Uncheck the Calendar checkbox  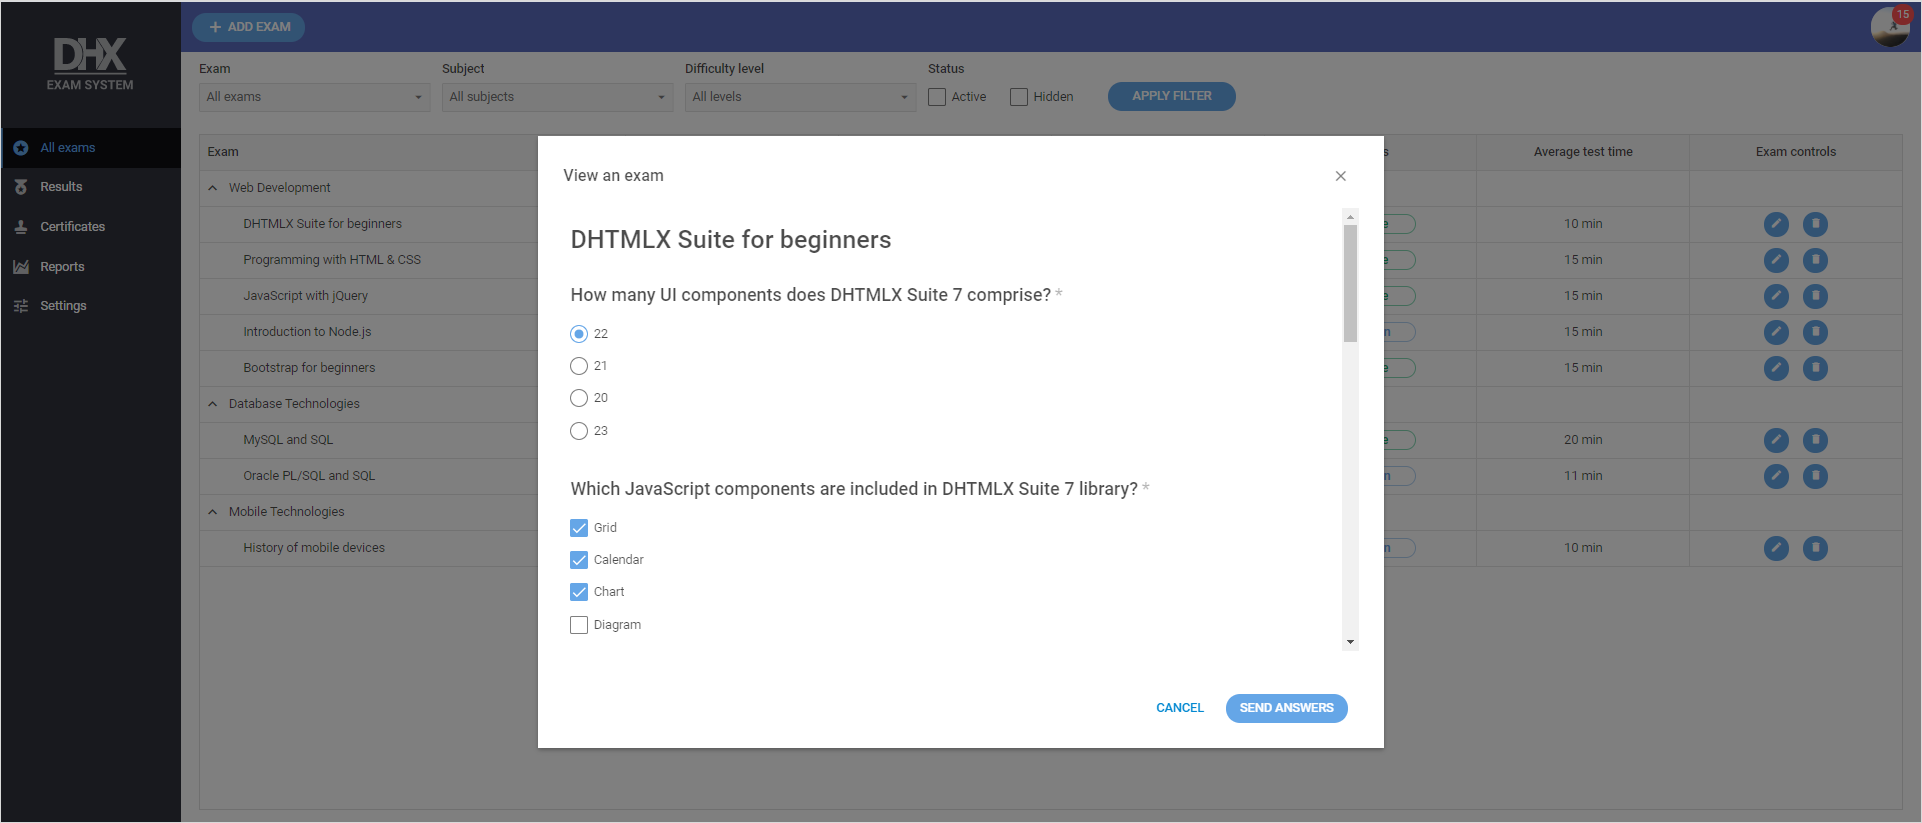point(579,560)
